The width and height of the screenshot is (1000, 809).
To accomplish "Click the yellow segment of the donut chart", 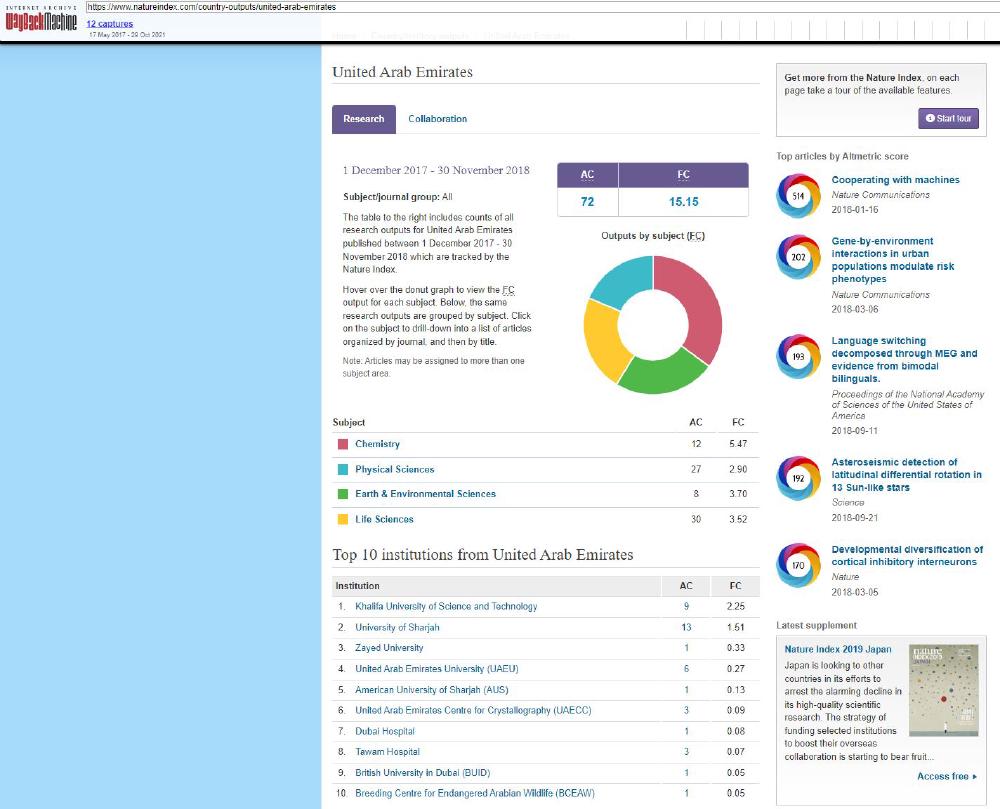I will coord(603,341).
